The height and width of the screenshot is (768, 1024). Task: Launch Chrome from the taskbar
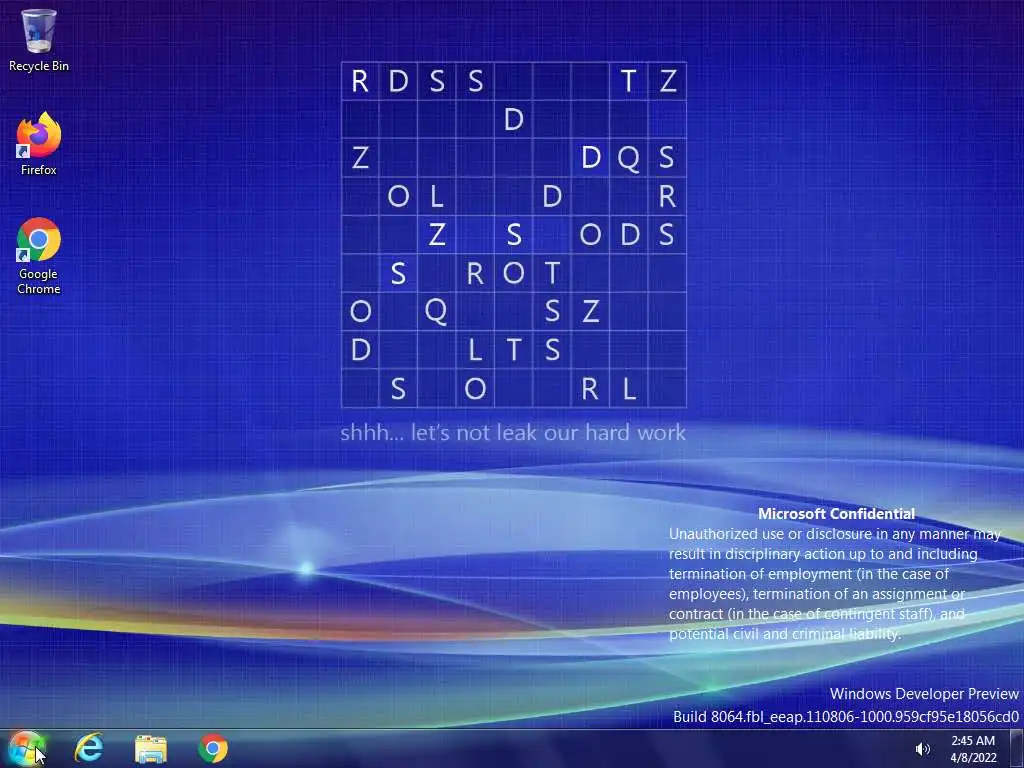coord(213,748)
